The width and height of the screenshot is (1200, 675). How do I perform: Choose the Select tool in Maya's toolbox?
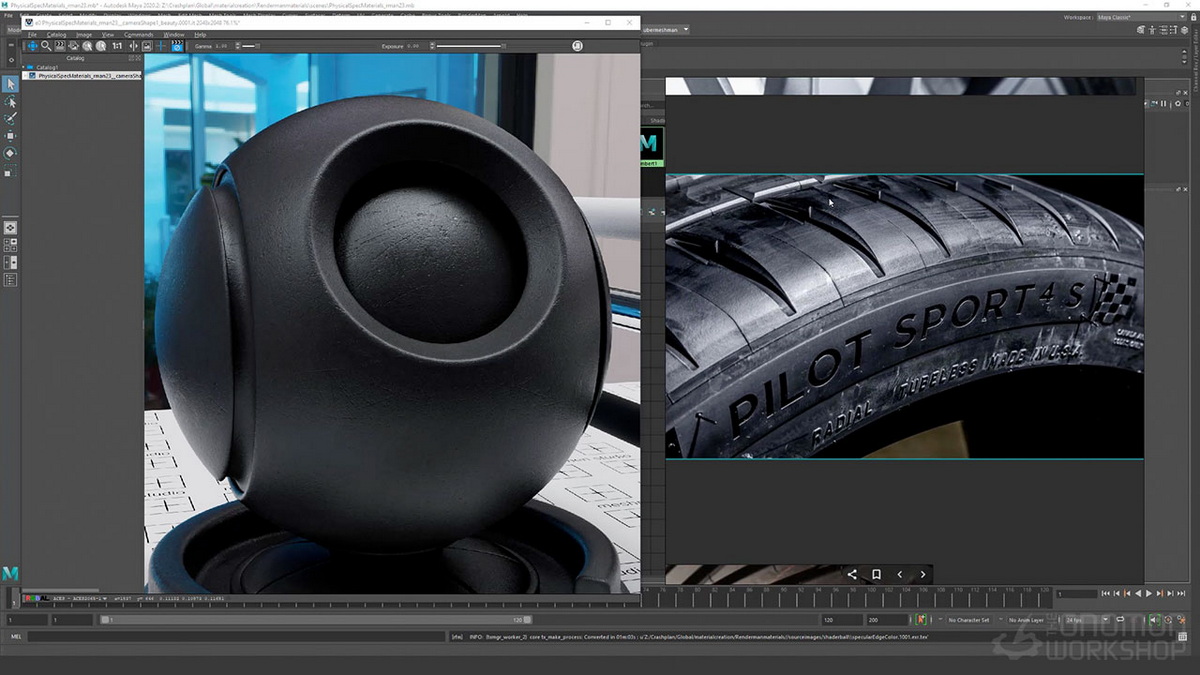click(x=11, y=84)
